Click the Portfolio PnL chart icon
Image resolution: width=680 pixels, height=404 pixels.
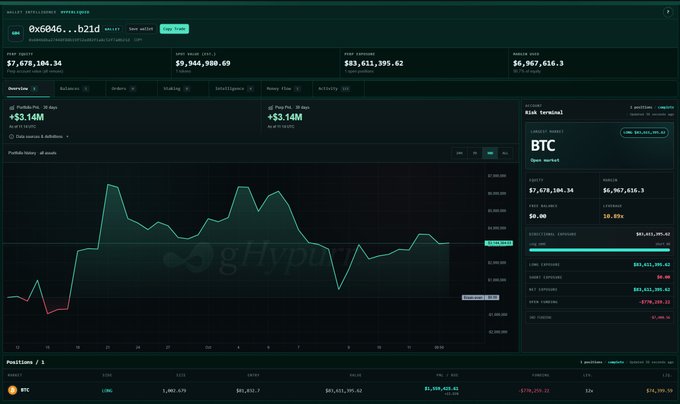tap(12, 108)
